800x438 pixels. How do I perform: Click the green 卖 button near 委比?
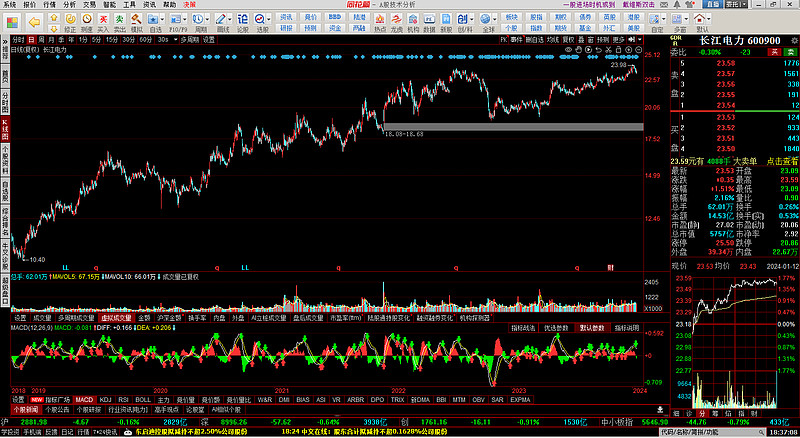(x=791, y=52)
